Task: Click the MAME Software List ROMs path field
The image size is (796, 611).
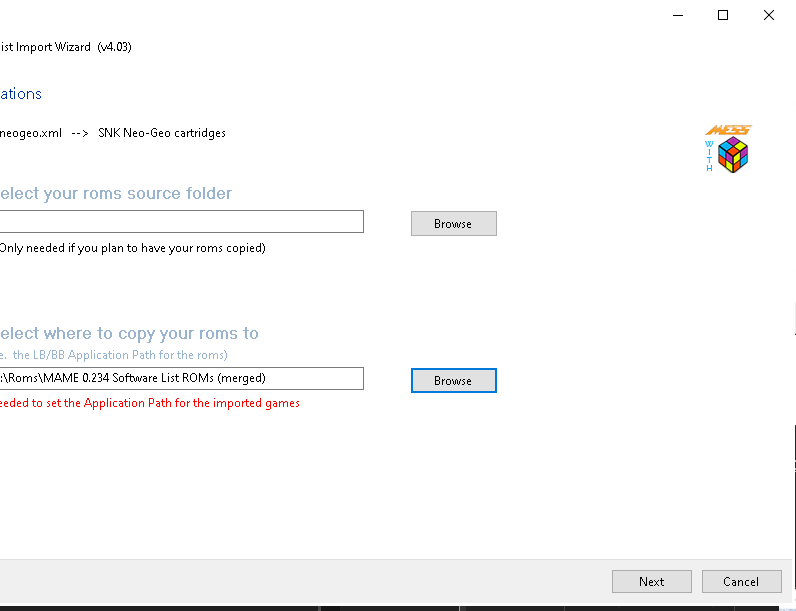Action: point(181,379)
